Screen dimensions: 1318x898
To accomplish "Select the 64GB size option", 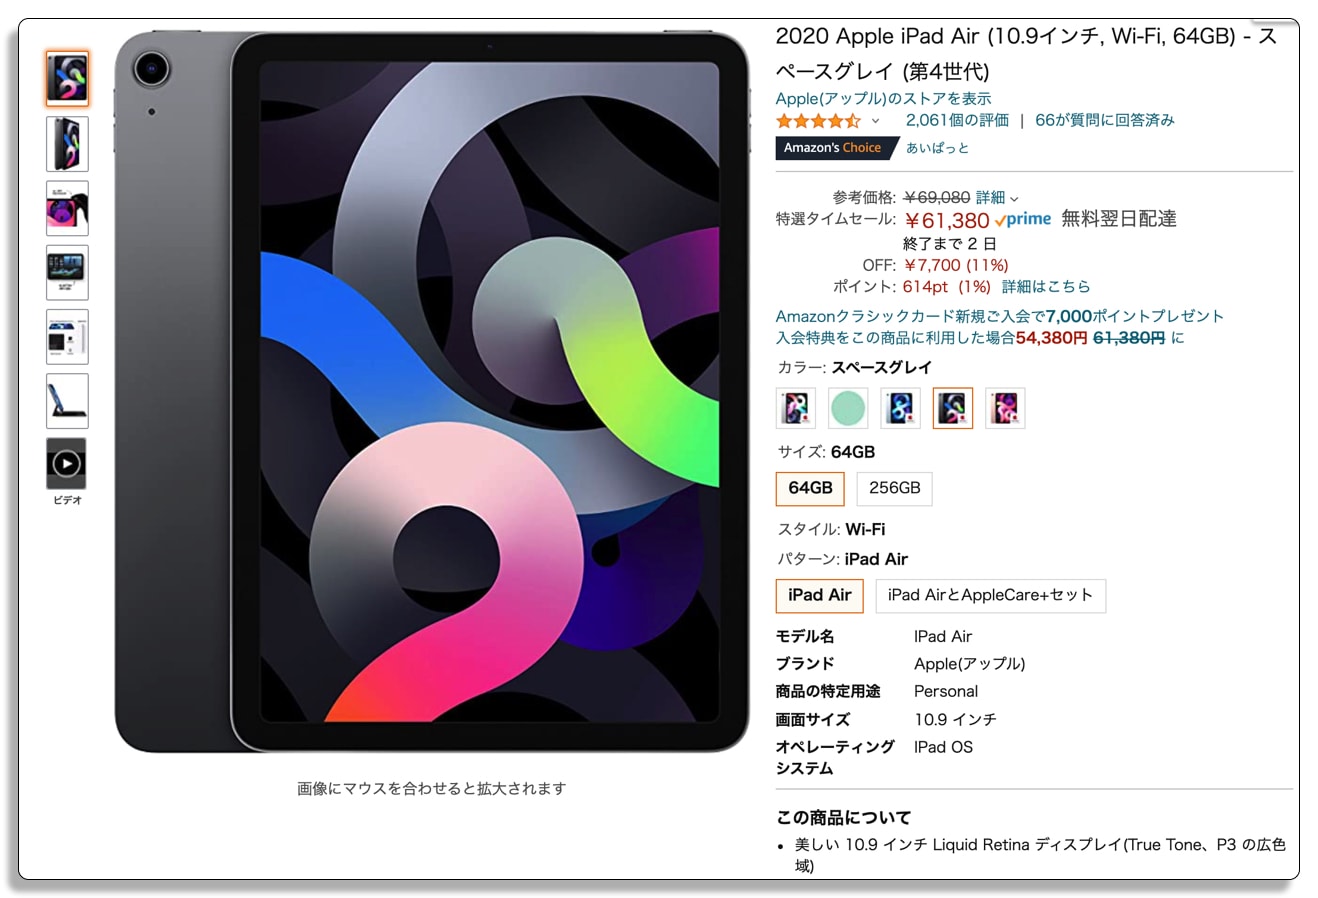I will 811,488.
